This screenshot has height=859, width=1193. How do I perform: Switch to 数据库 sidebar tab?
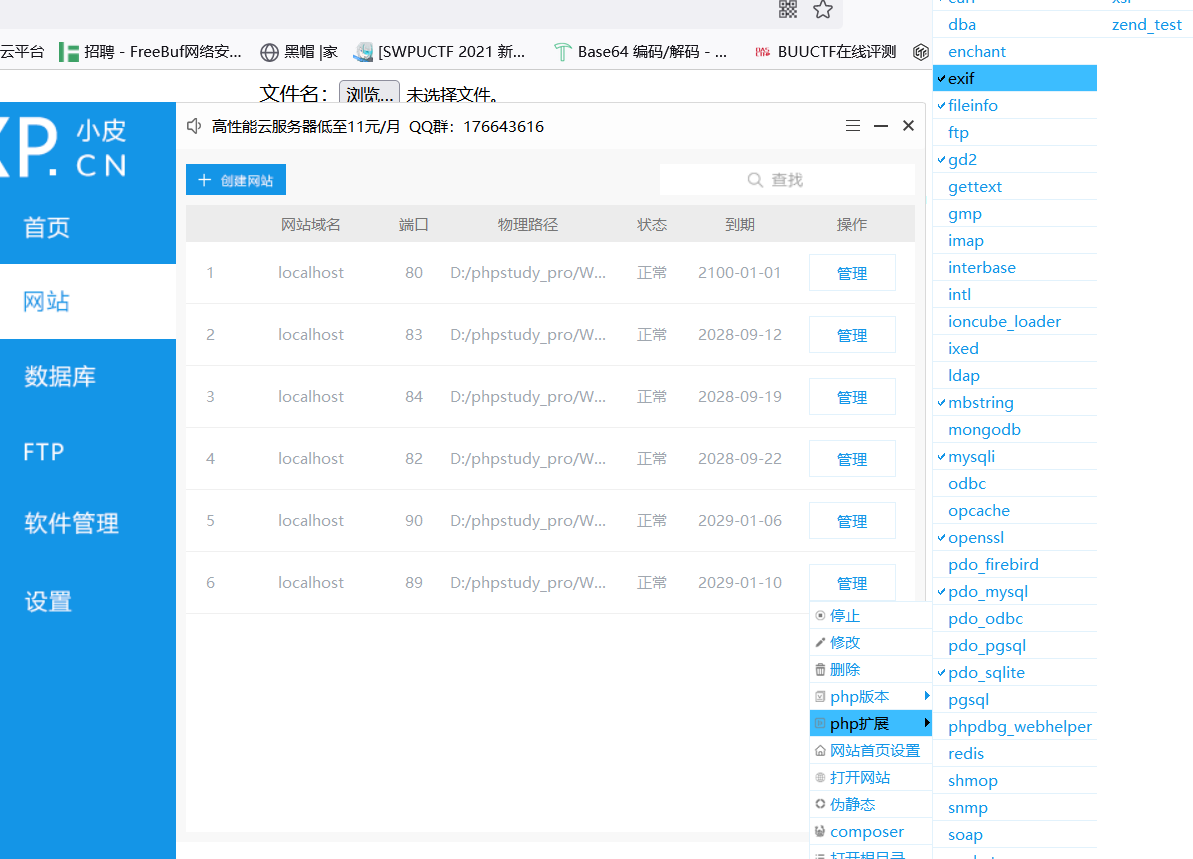pos(87,376)
